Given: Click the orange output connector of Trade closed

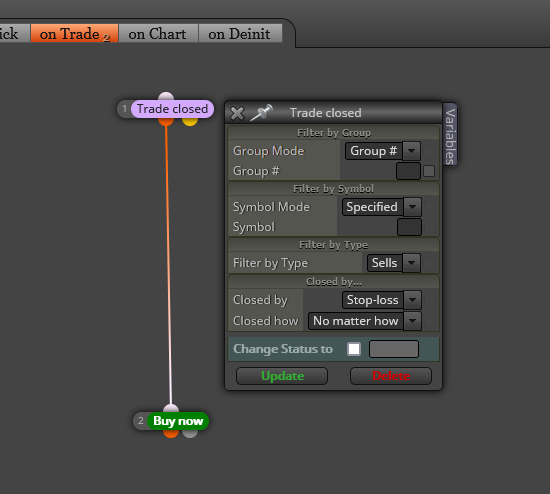Looking at the screenshot, I should coord(166,121).
